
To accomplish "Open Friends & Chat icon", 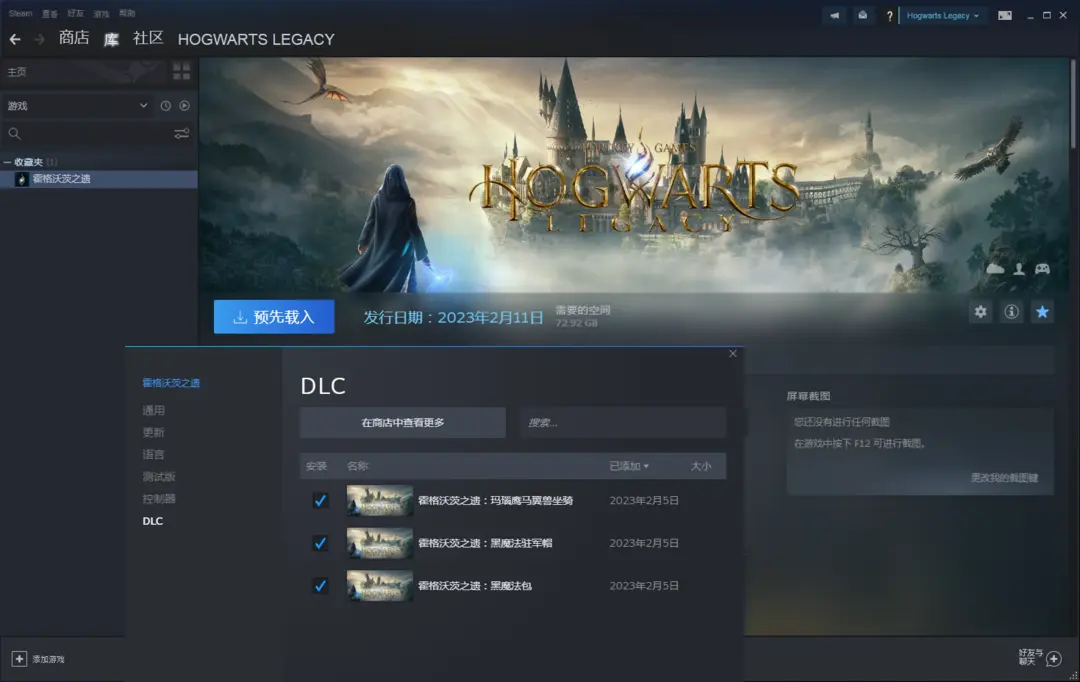I will [1054, 659].
